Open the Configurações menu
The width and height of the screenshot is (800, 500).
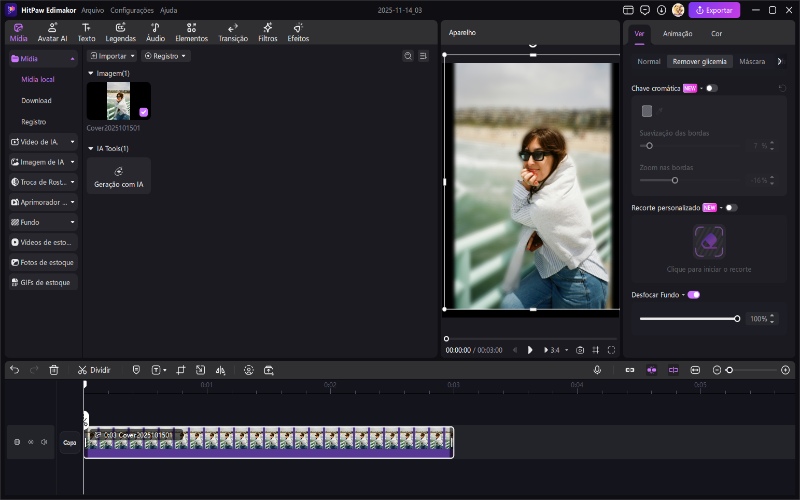point(132,10)
